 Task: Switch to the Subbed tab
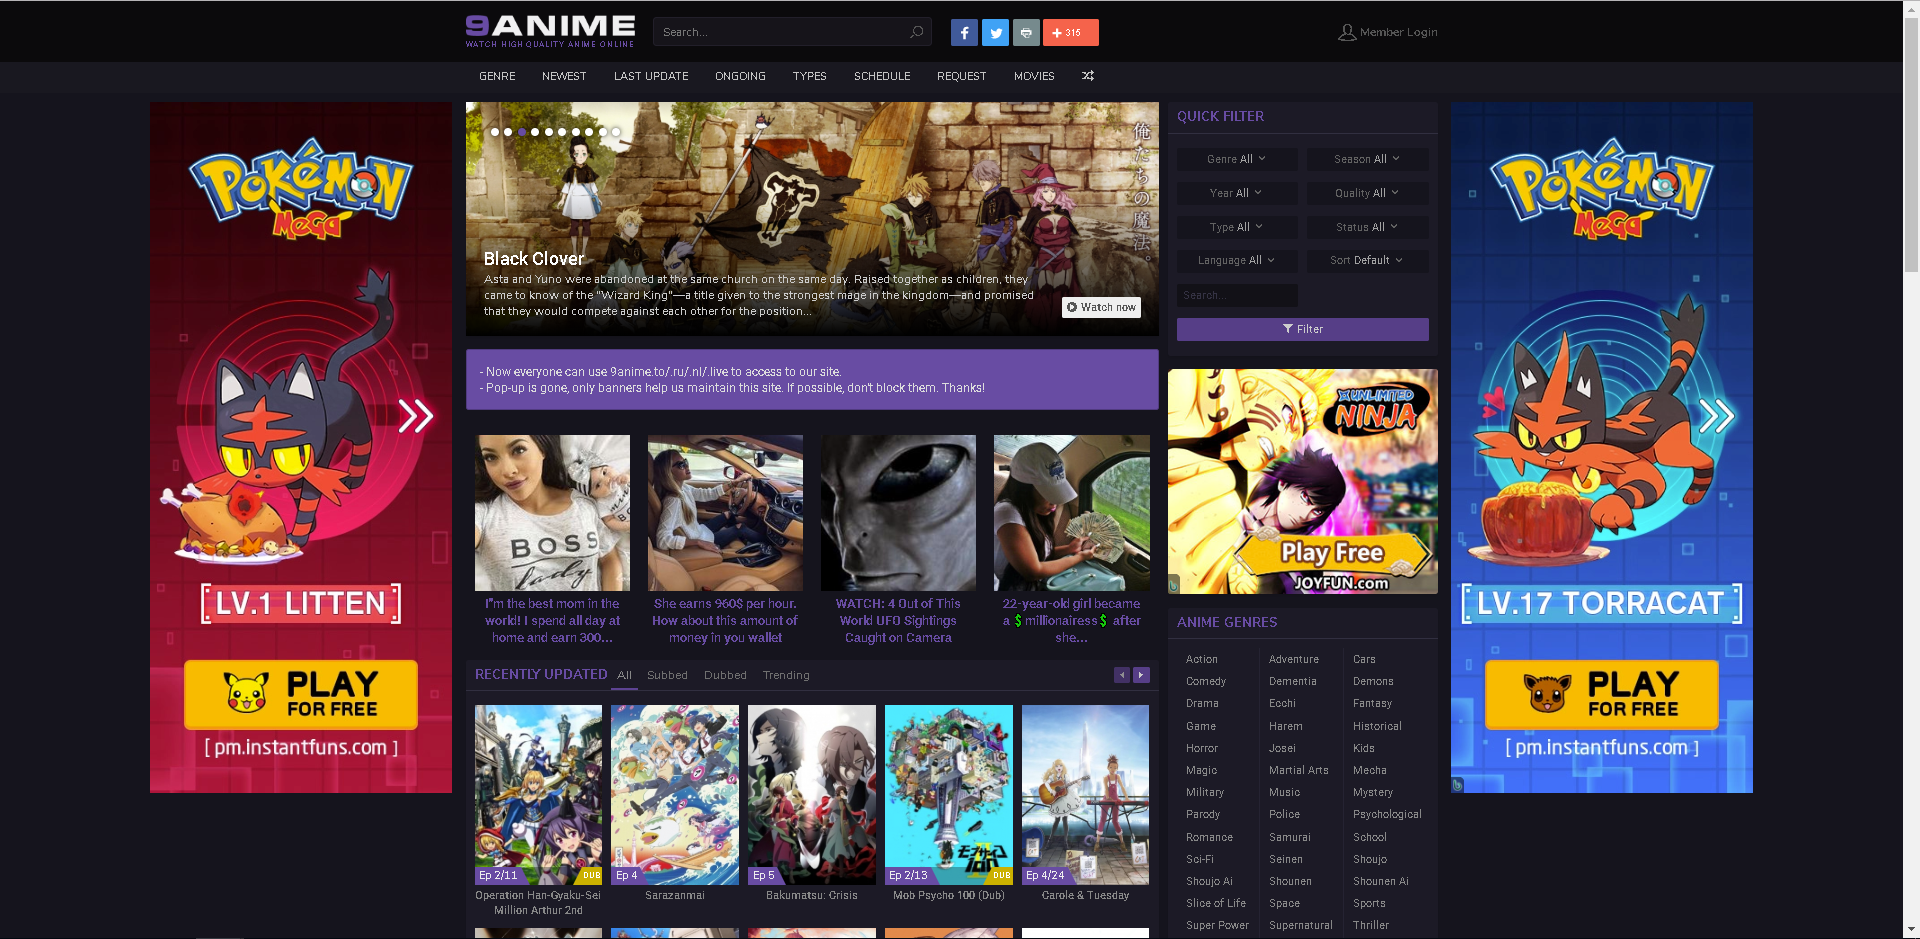coord(667,675)
